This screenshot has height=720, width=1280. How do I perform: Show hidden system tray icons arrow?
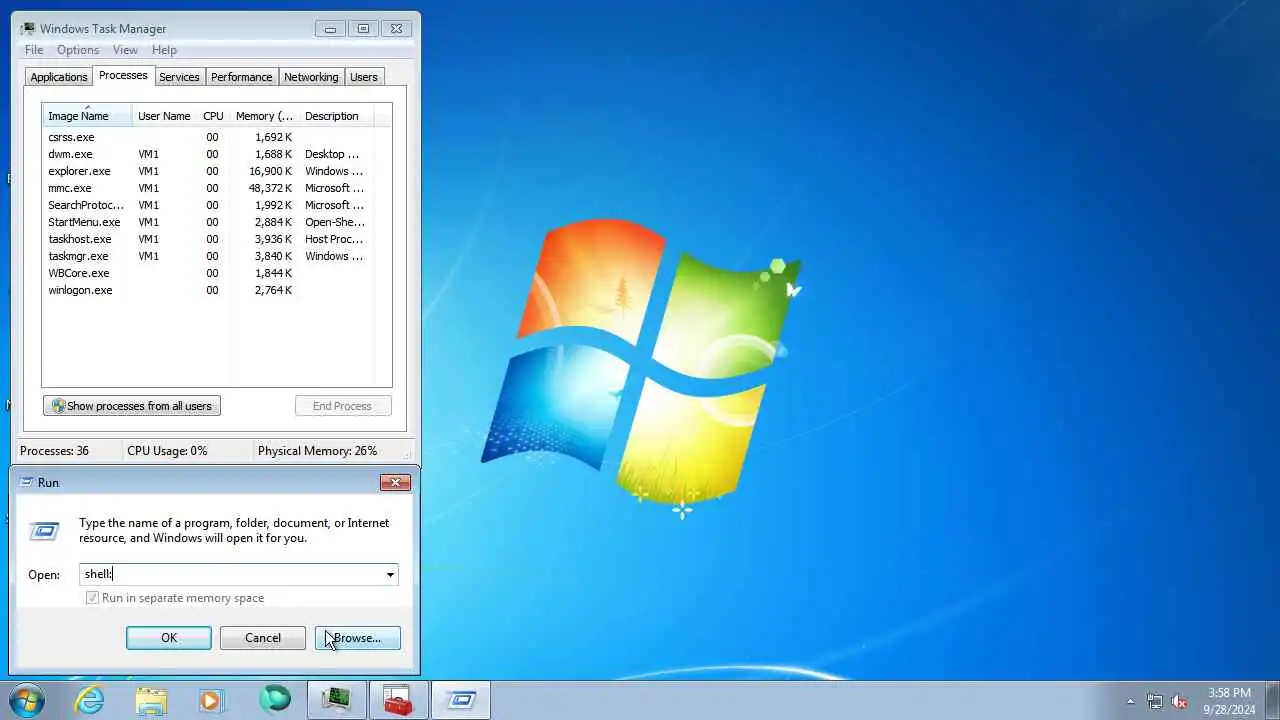pos(1131,701)
